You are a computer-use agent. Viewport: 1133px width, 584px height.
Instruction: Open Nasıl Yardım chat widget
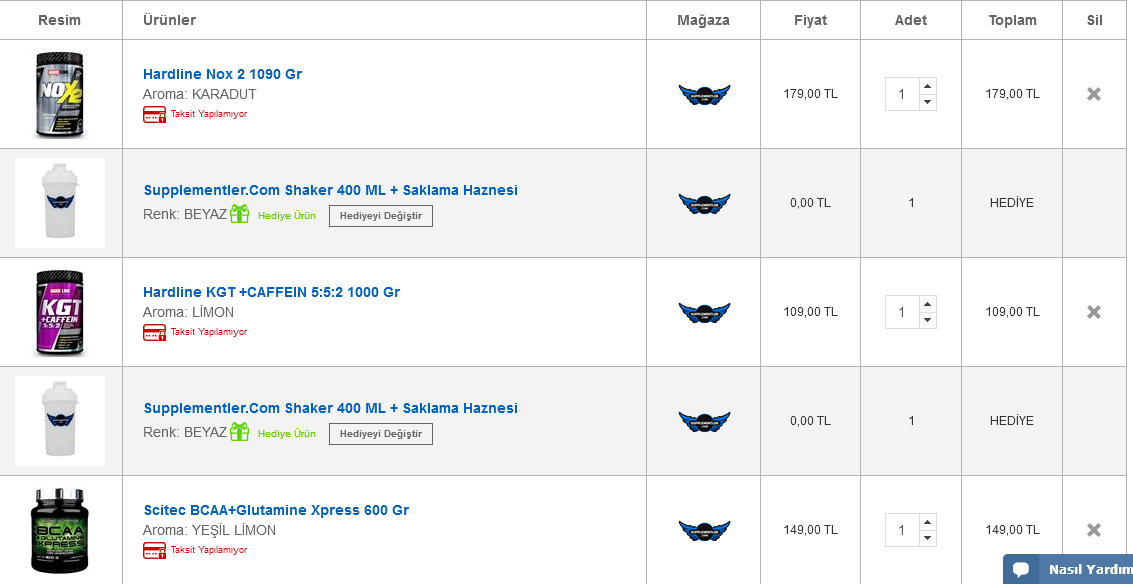(1068, 569)
